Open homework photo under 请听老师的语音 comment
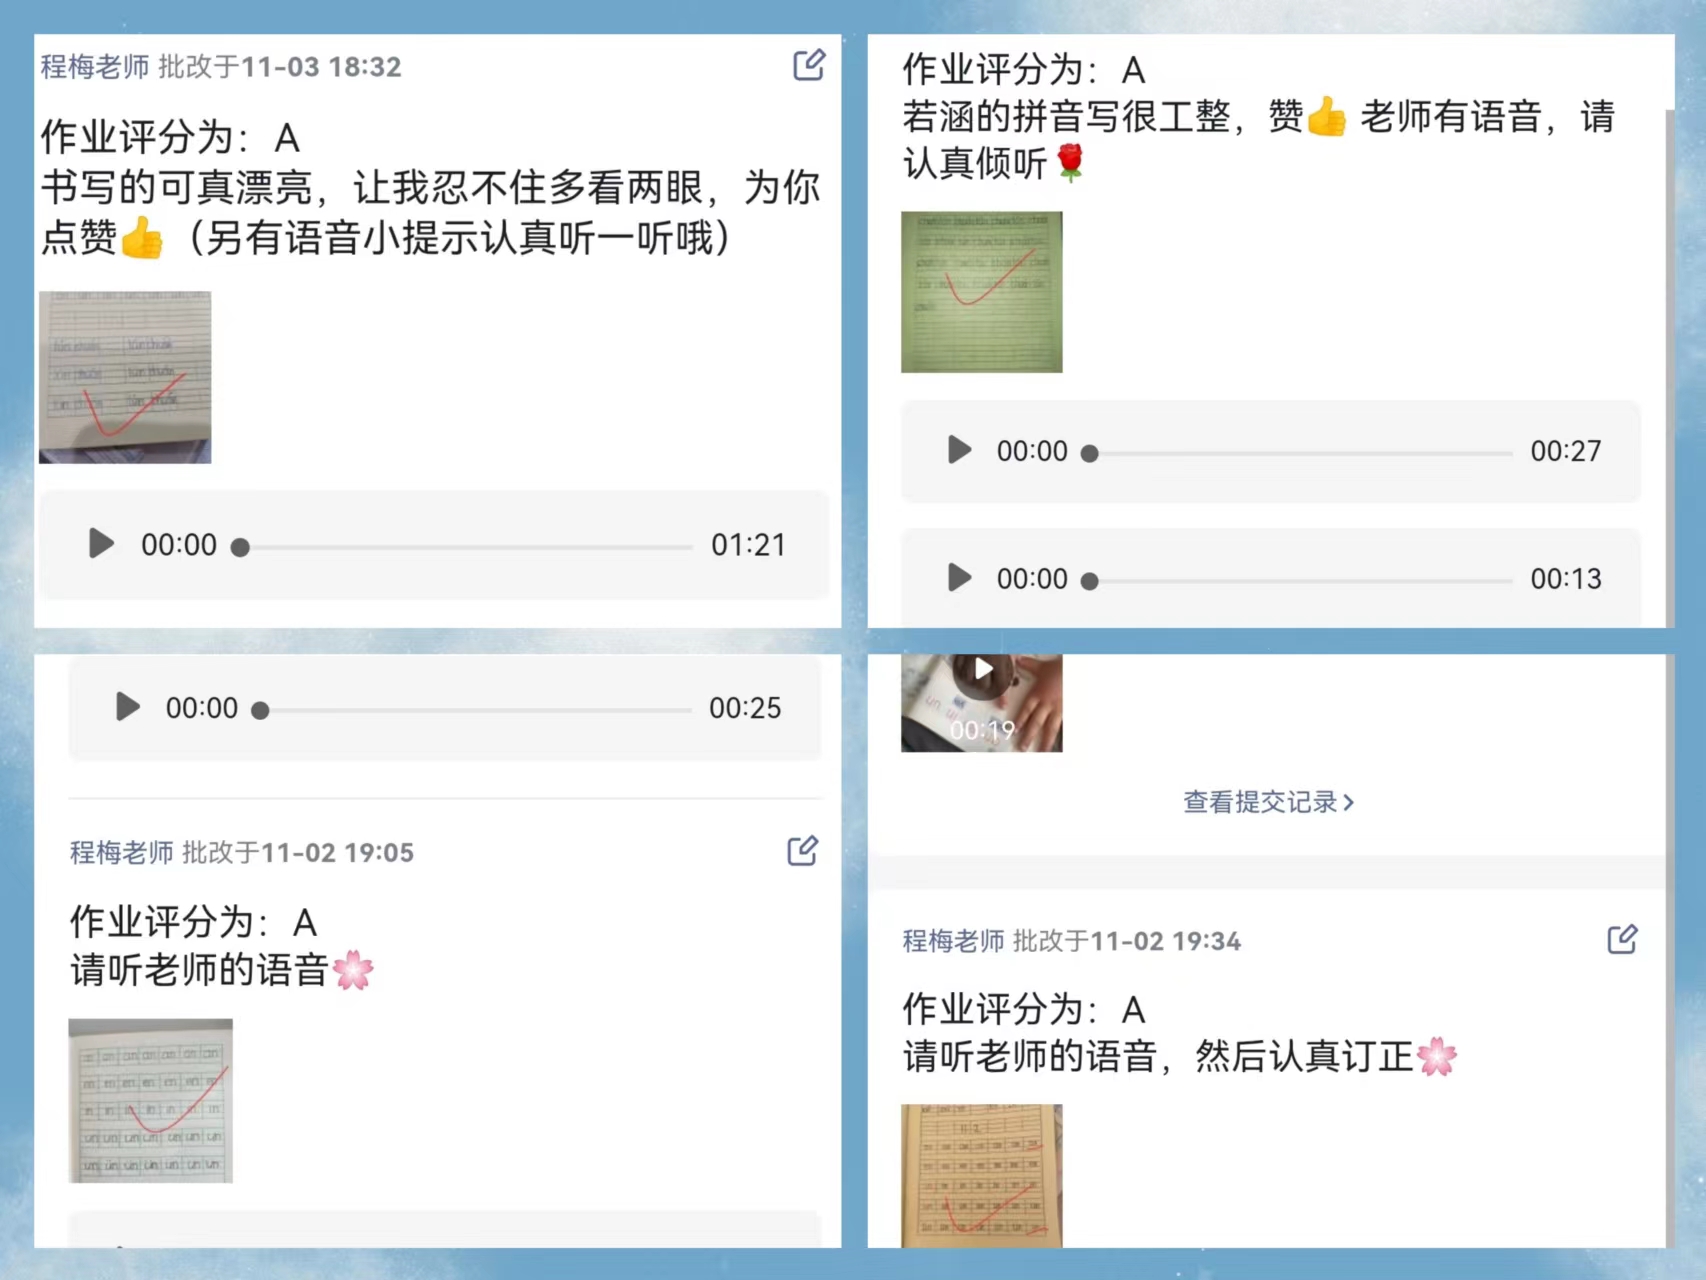This screenshot has width=1706, height=1280. click(x=150, y=1101)
